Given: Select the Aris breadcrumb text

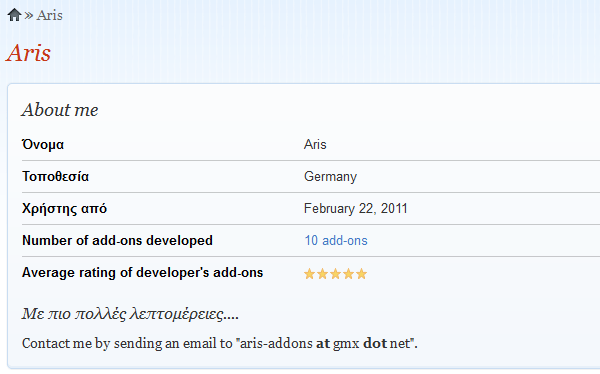Looking at the screenshot, I should 49,15.
